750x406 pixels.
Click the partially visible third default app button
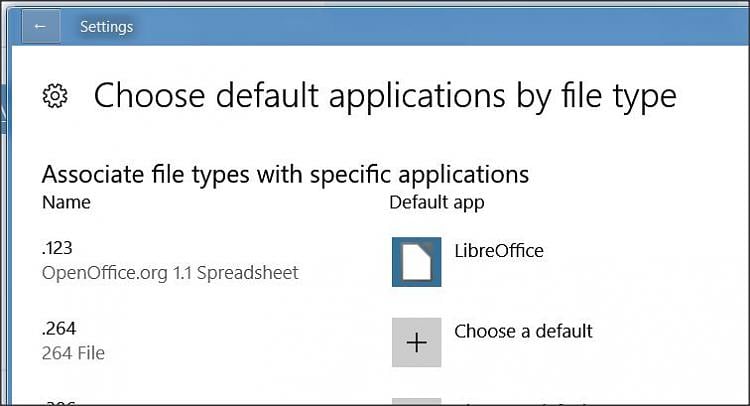417,402
